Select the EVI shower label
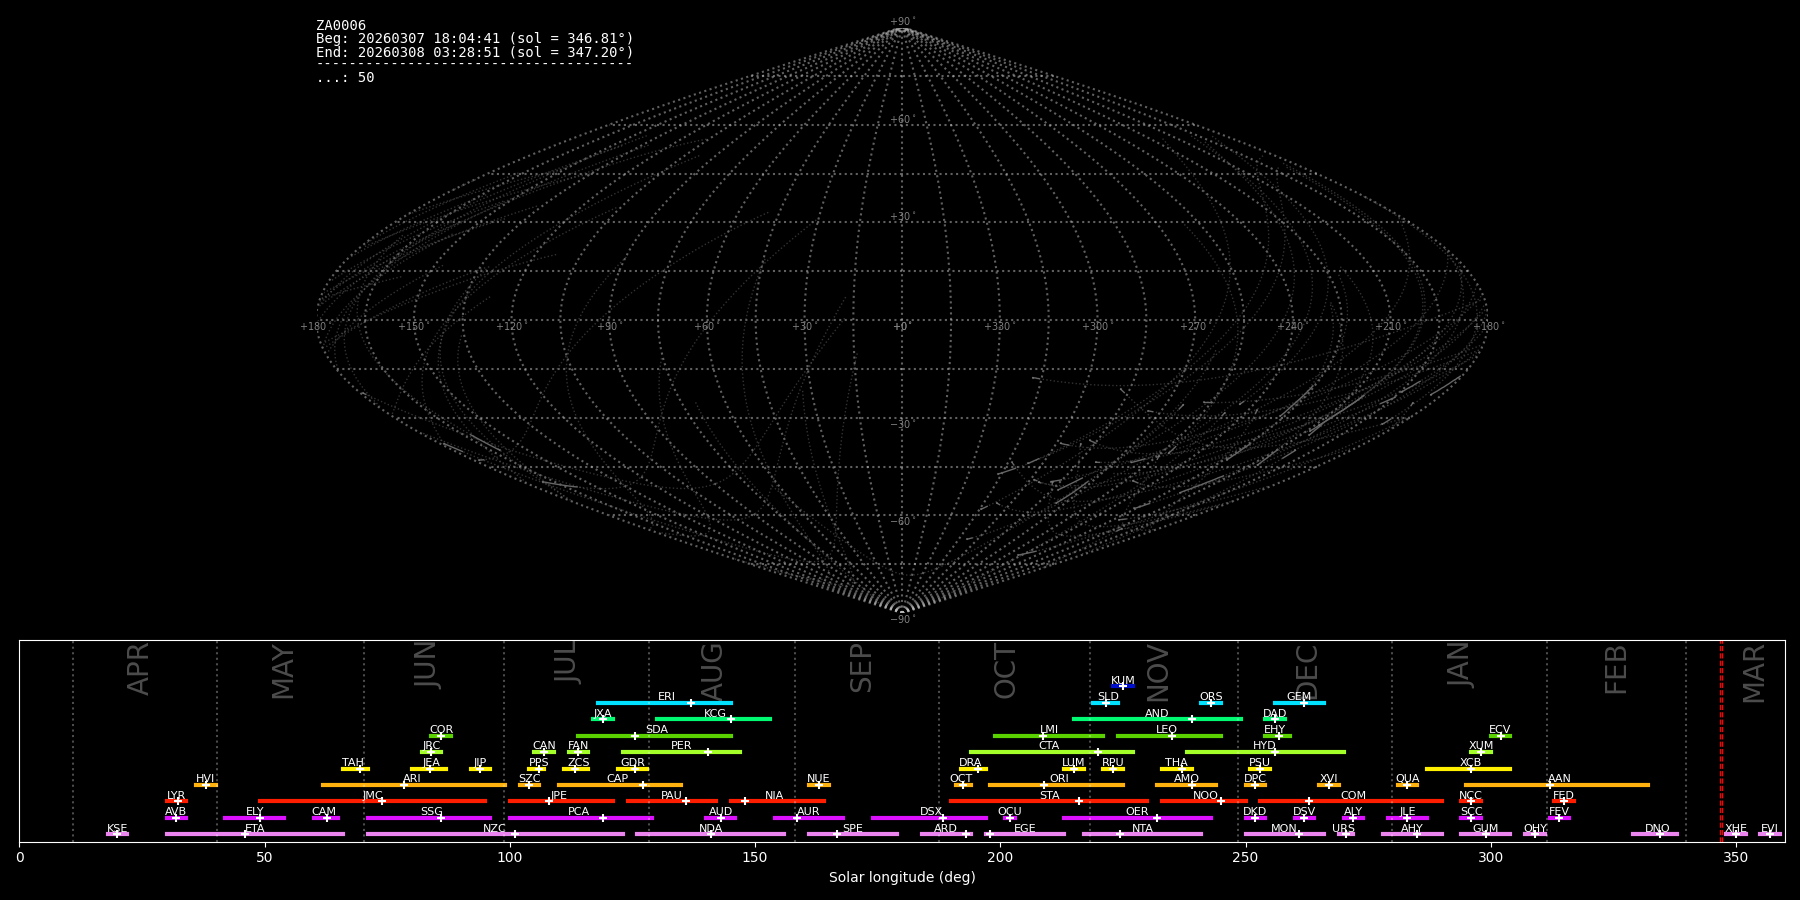Screen dimensions: 1800x900 coord(1769,829)
